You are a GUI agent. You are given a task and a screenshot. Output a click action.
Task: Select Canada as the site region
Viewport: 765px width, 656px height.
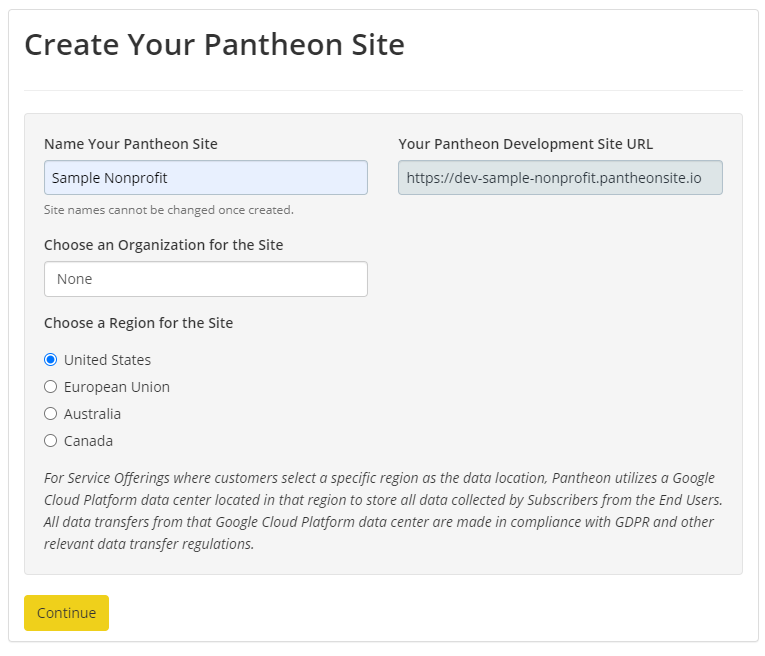point(51,441)
